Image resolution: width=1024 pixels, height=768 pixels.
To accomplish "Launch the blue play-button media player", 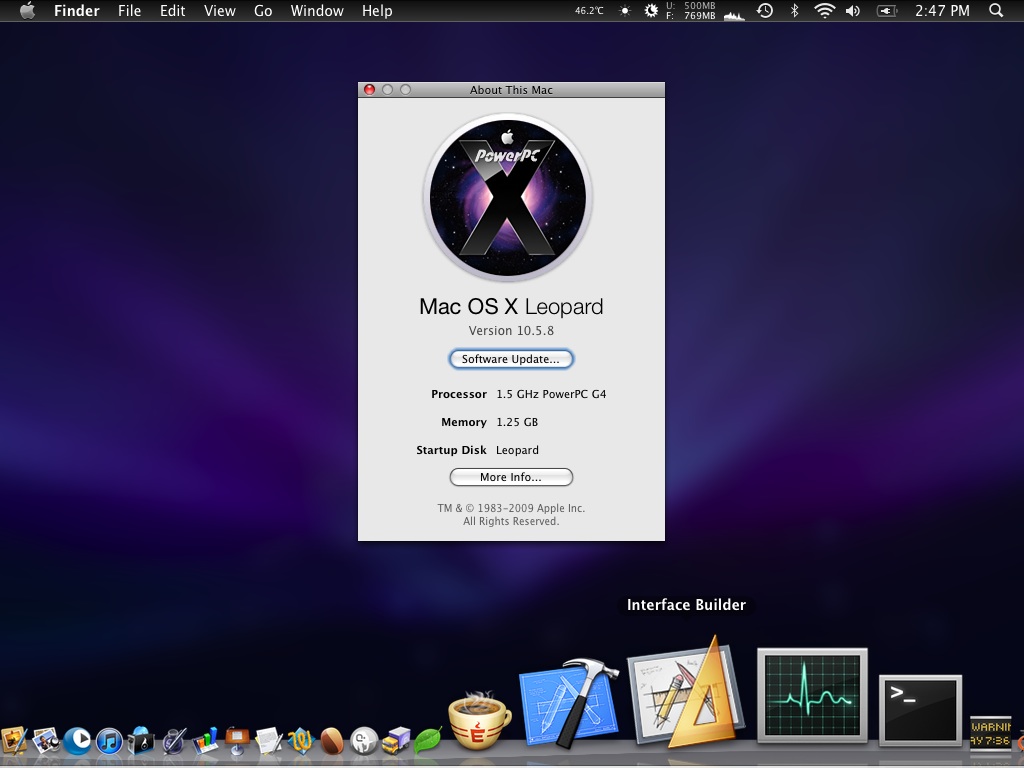I will (x=78, y=740).
